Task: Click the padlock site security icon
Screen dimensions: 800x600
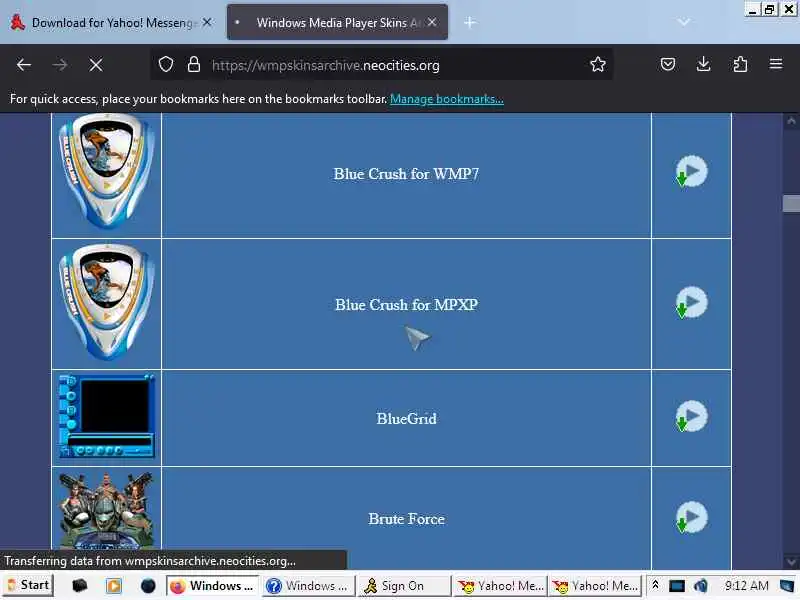Action: point(194,65)
